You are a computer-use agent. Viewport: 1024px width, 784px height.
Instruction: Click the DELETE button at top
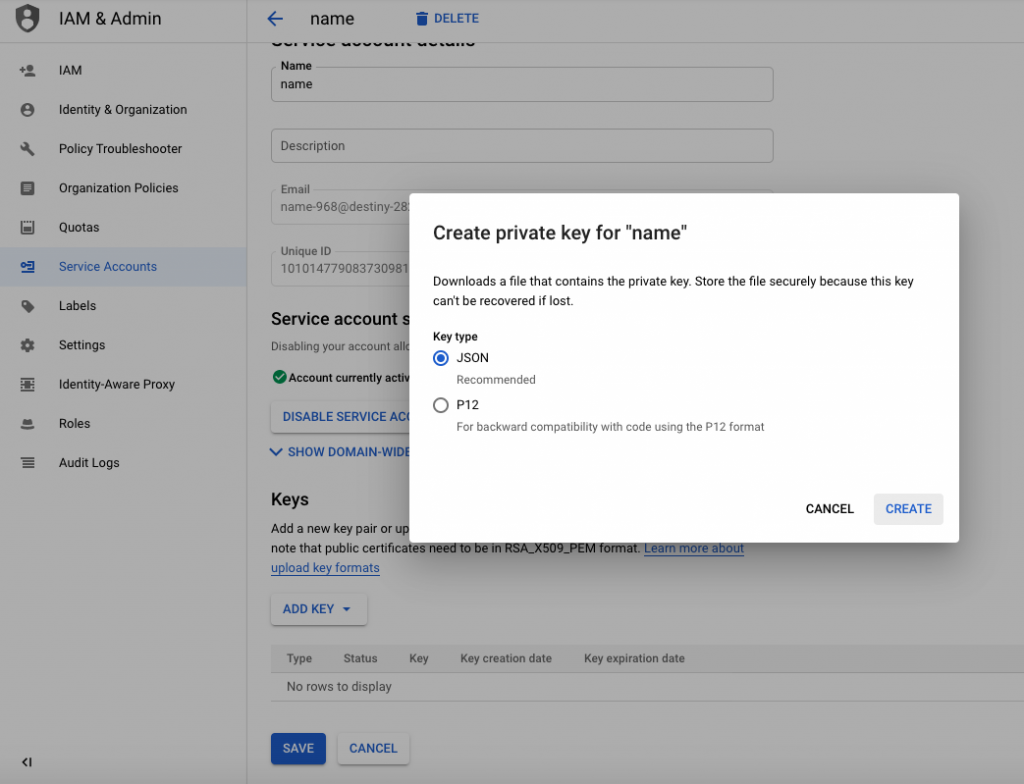click(447, 18)
